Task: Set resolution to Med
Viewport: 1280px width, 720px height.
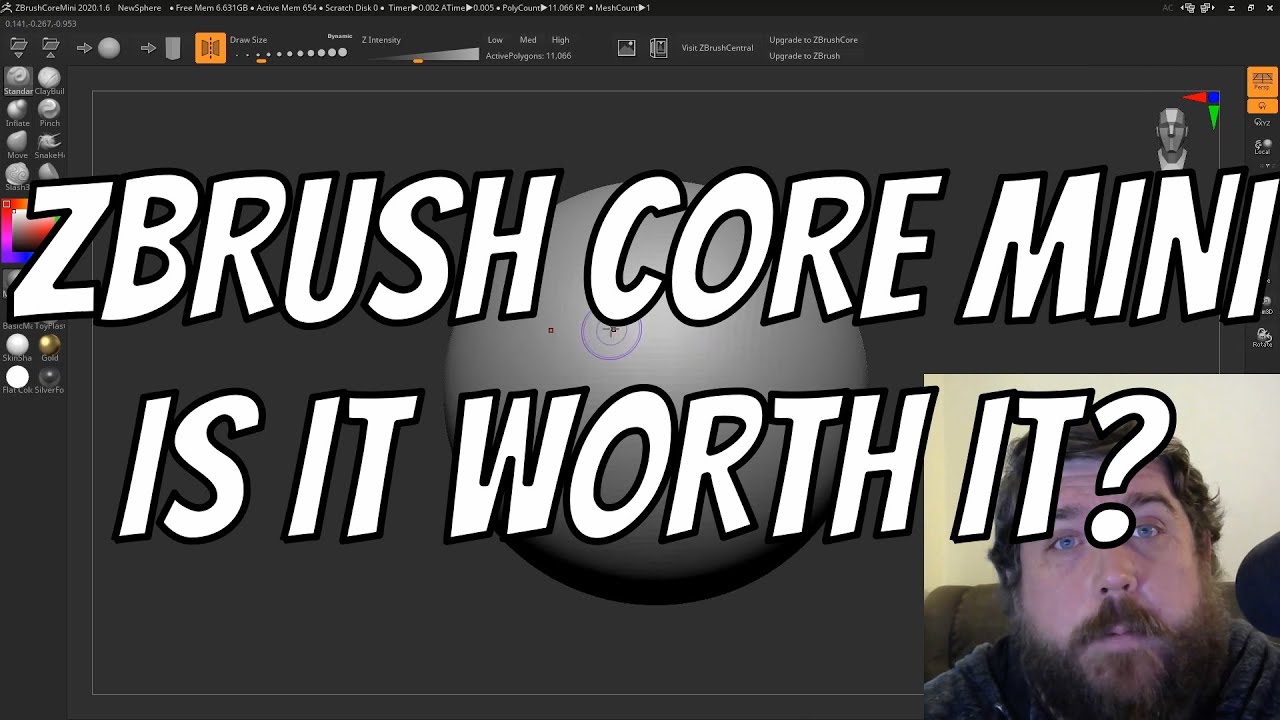Action: tap(528, 40)
